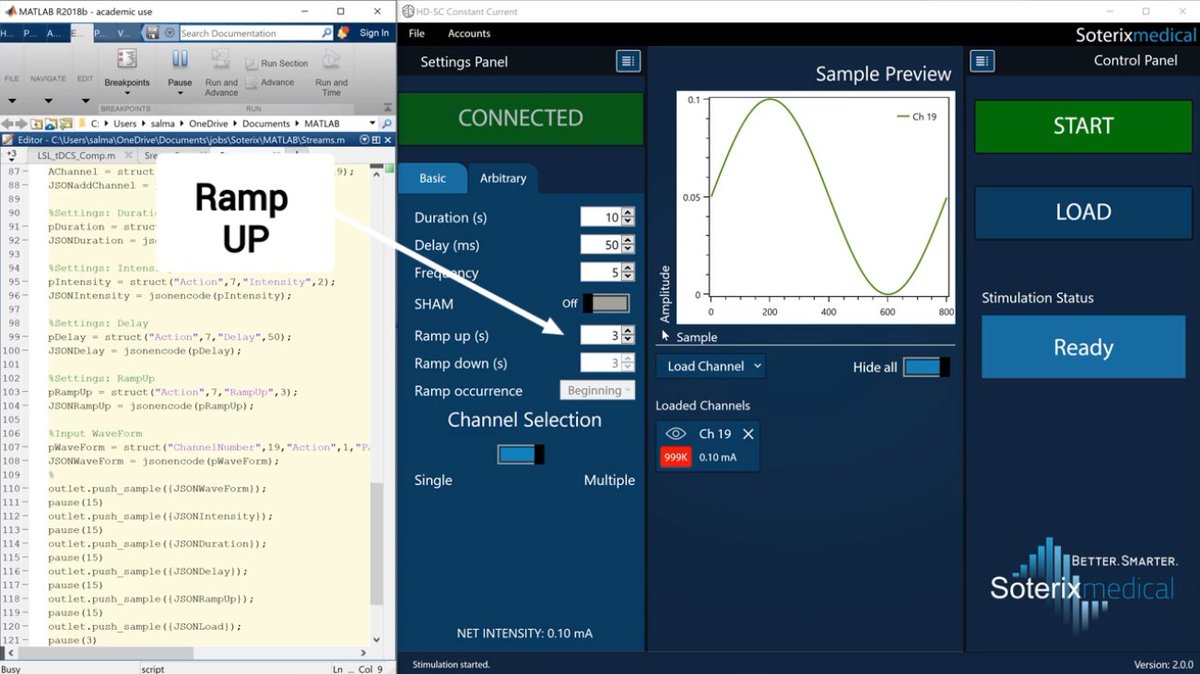
Task: Expand MATLAB FILE section dropdown
Action: pos(12,100)
